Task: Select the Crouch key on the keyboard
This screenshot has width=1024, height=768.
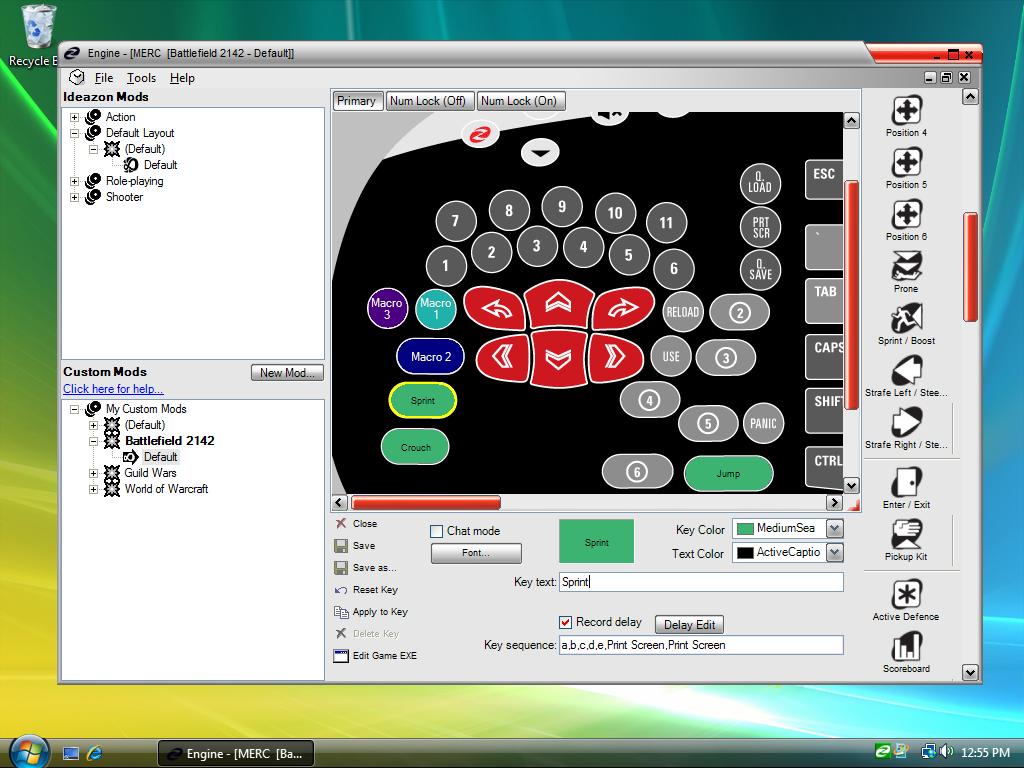Action: pyautogui.click(x=415, y=447)
